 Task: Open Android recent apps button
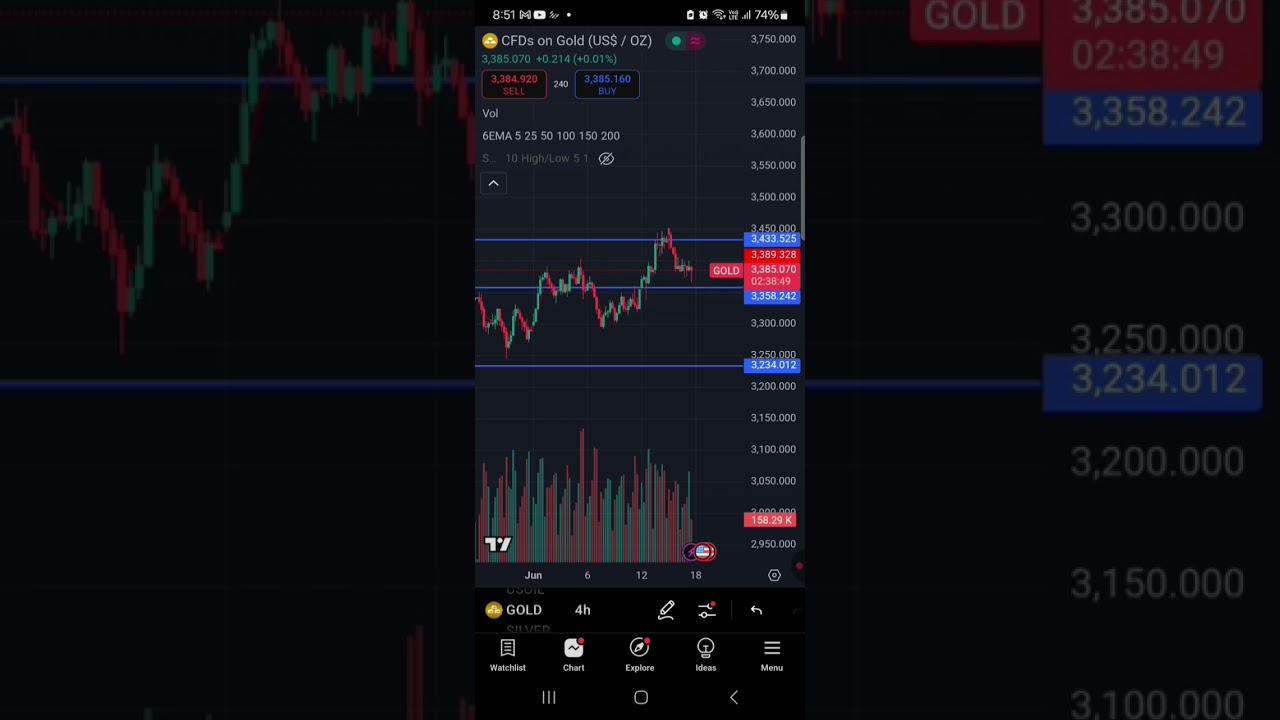click(549, 698)
